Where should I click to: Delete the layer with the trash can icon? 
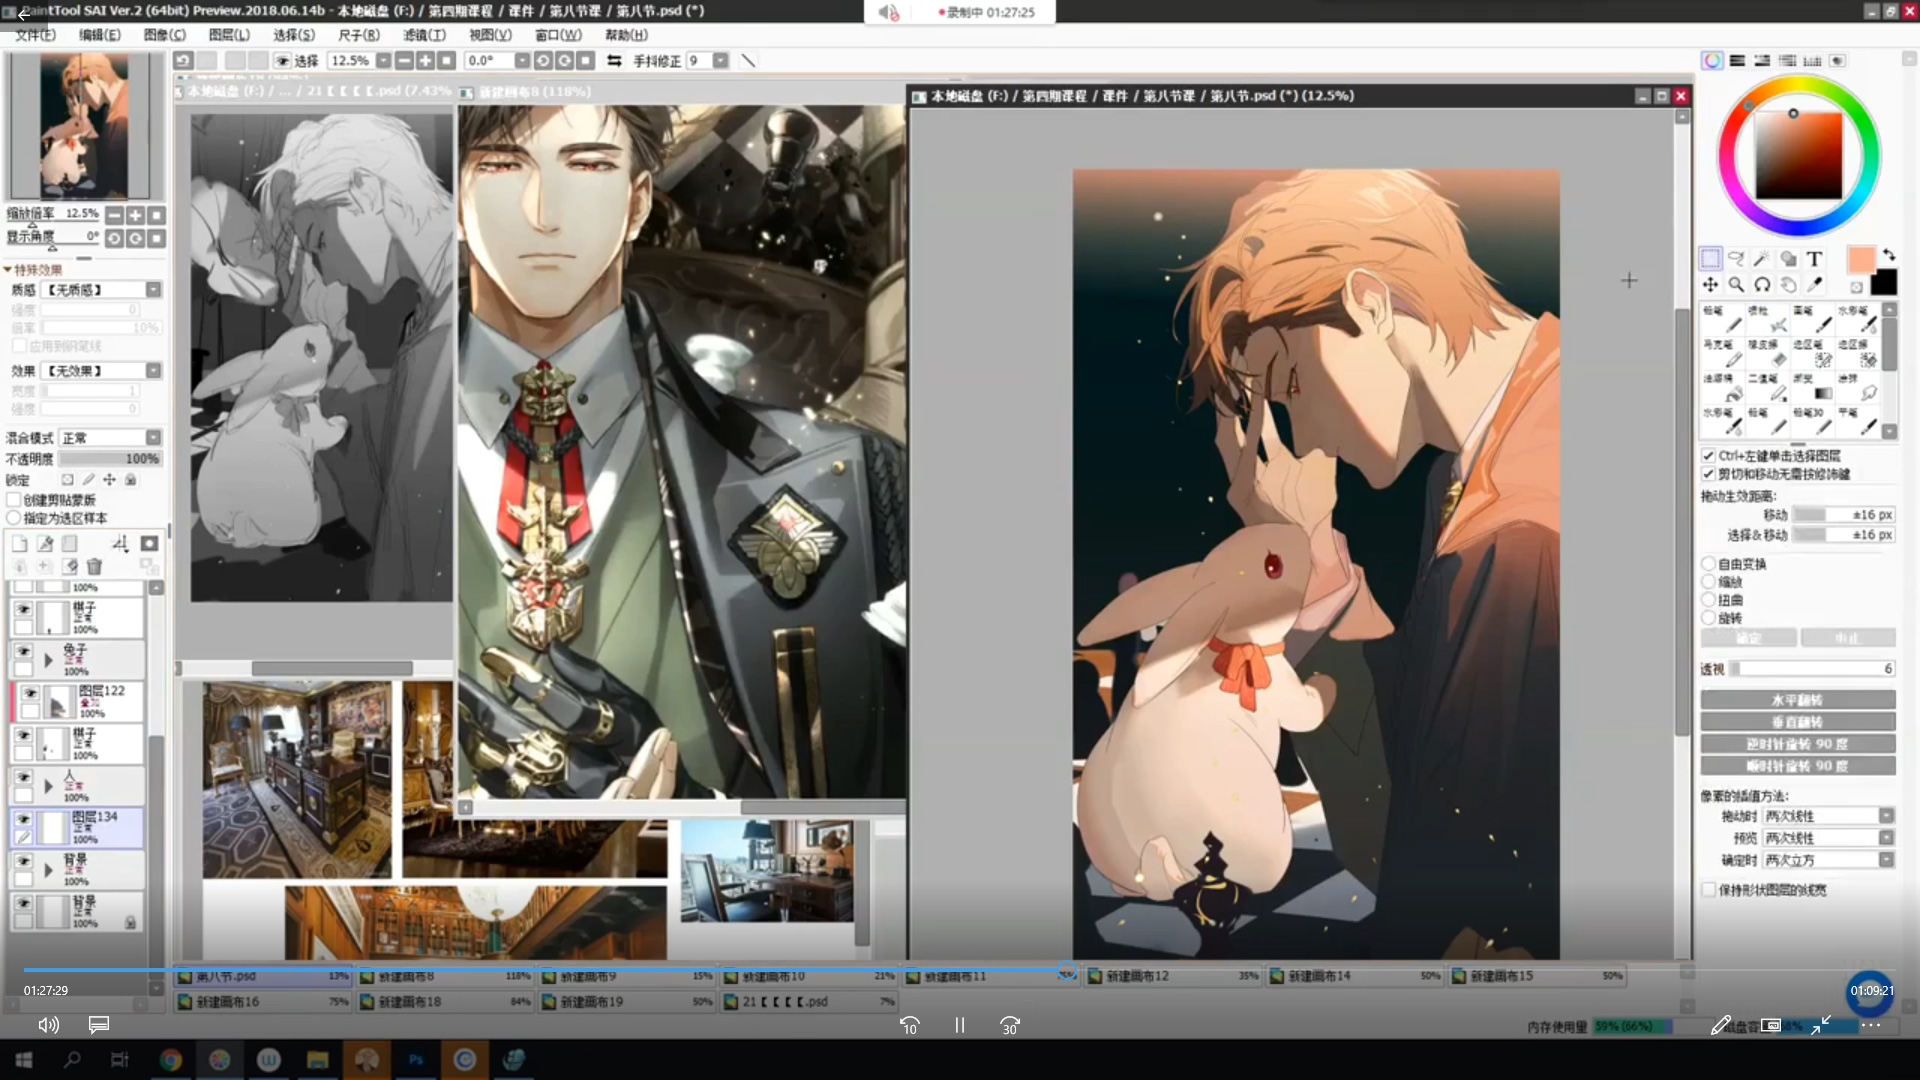[94, 567]
